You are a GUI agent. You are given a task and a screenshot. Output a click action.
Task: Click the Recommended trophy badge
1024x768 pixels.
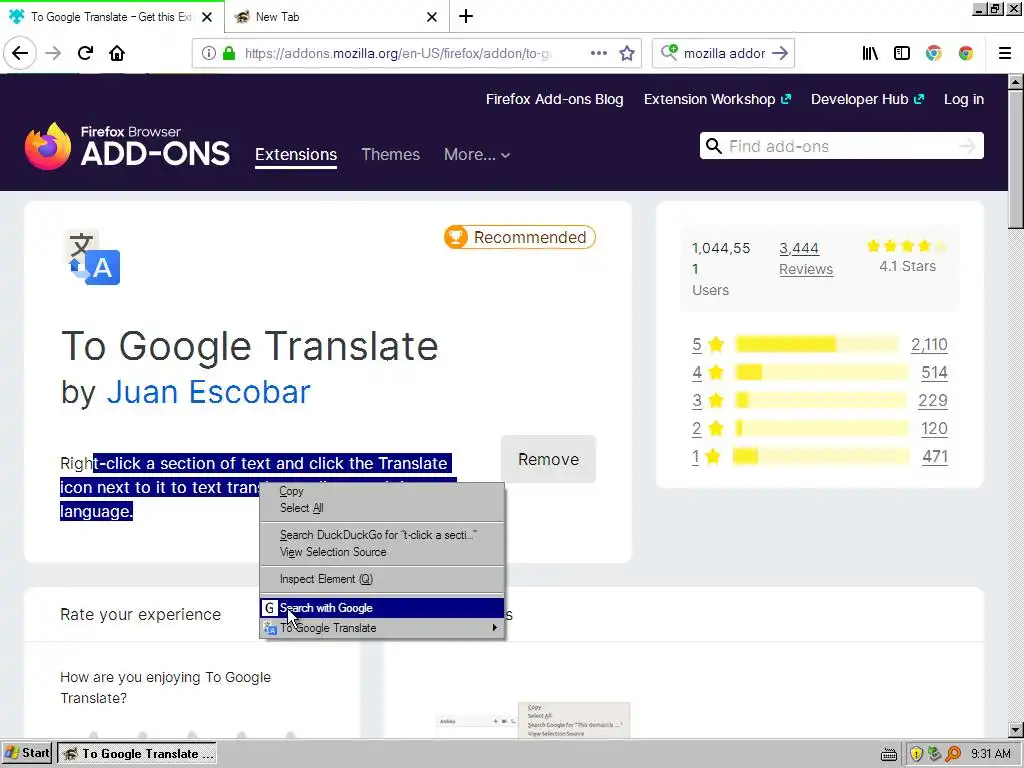[520, 237]
